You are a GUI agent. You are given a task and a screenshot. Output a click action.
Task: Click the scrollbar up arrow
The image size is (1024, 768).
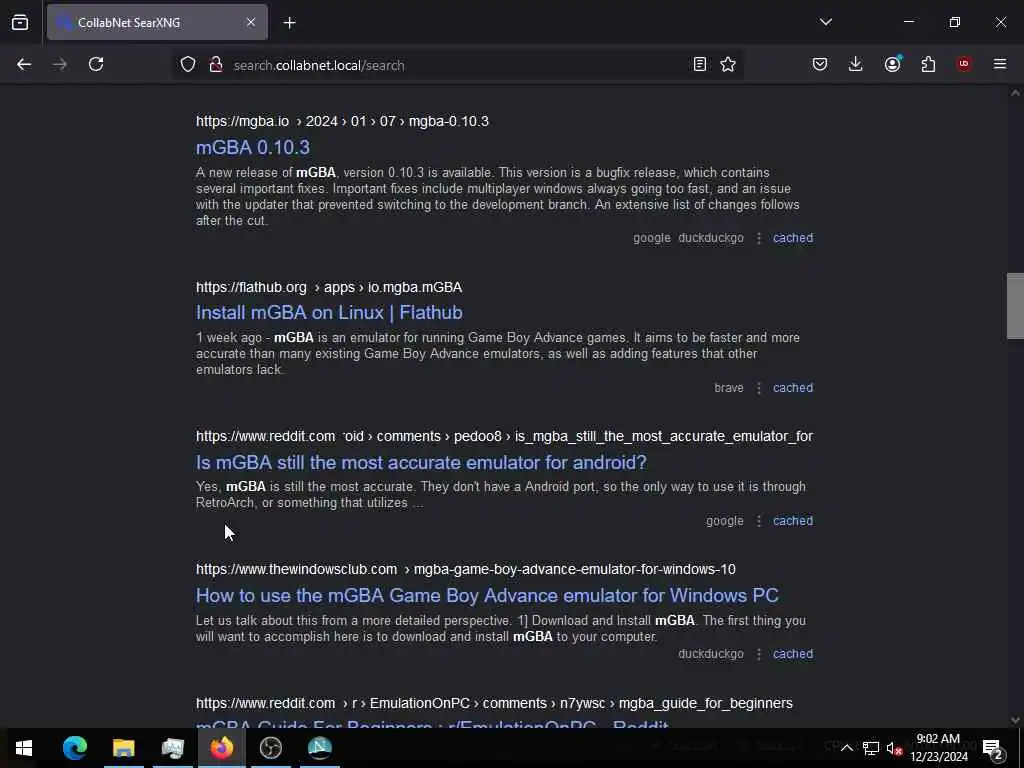(1015, 93)
